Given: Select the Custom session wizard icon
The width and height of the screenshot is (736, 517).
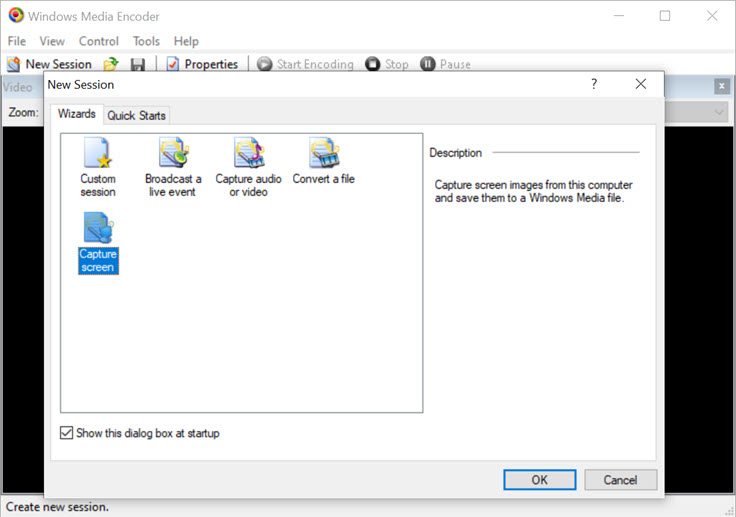Looking at the screenshot, I should (x=98, y=167).
